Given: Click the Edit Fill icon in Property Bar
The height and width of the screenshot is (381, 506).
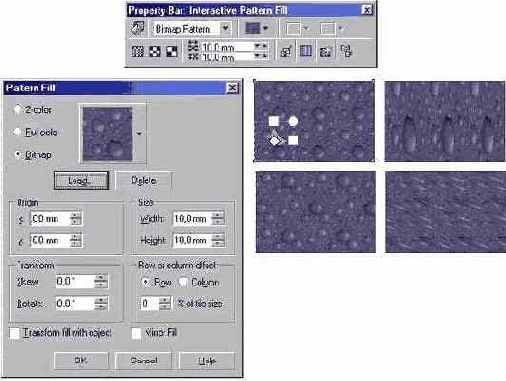Looking at the screenshot, I should point(137,28).
